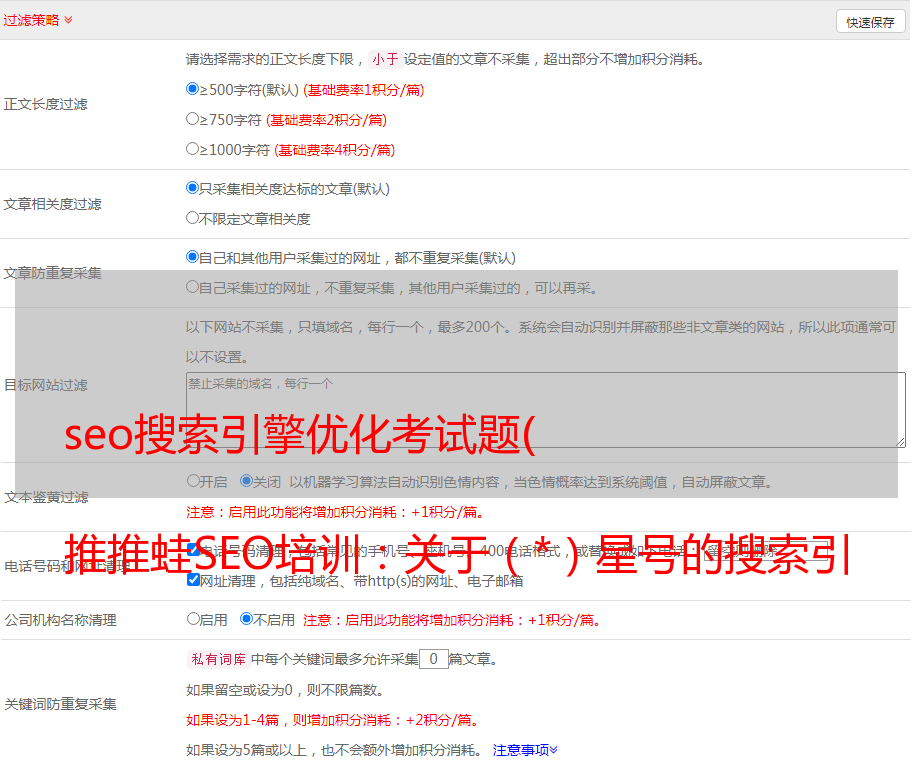Click the 快速保存 button
This screenshot has width=912, height=768.
coord(870,22)
